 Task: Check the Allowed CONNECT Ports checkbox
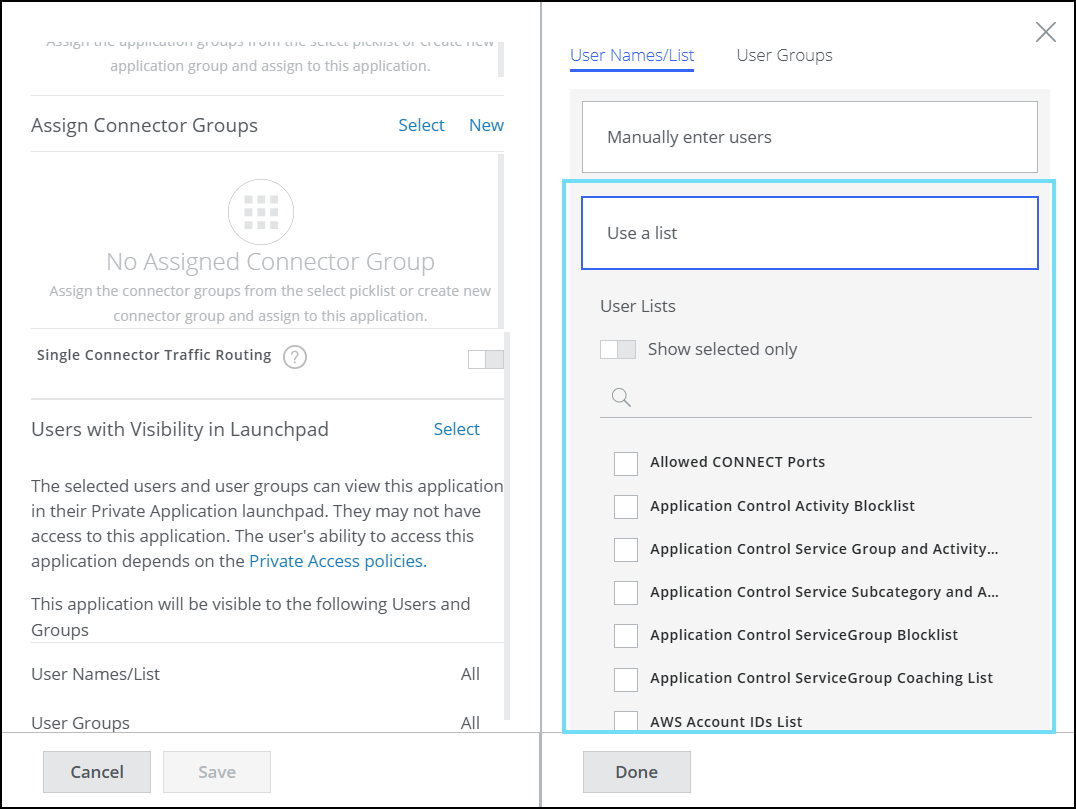click(x=626, y=463)
